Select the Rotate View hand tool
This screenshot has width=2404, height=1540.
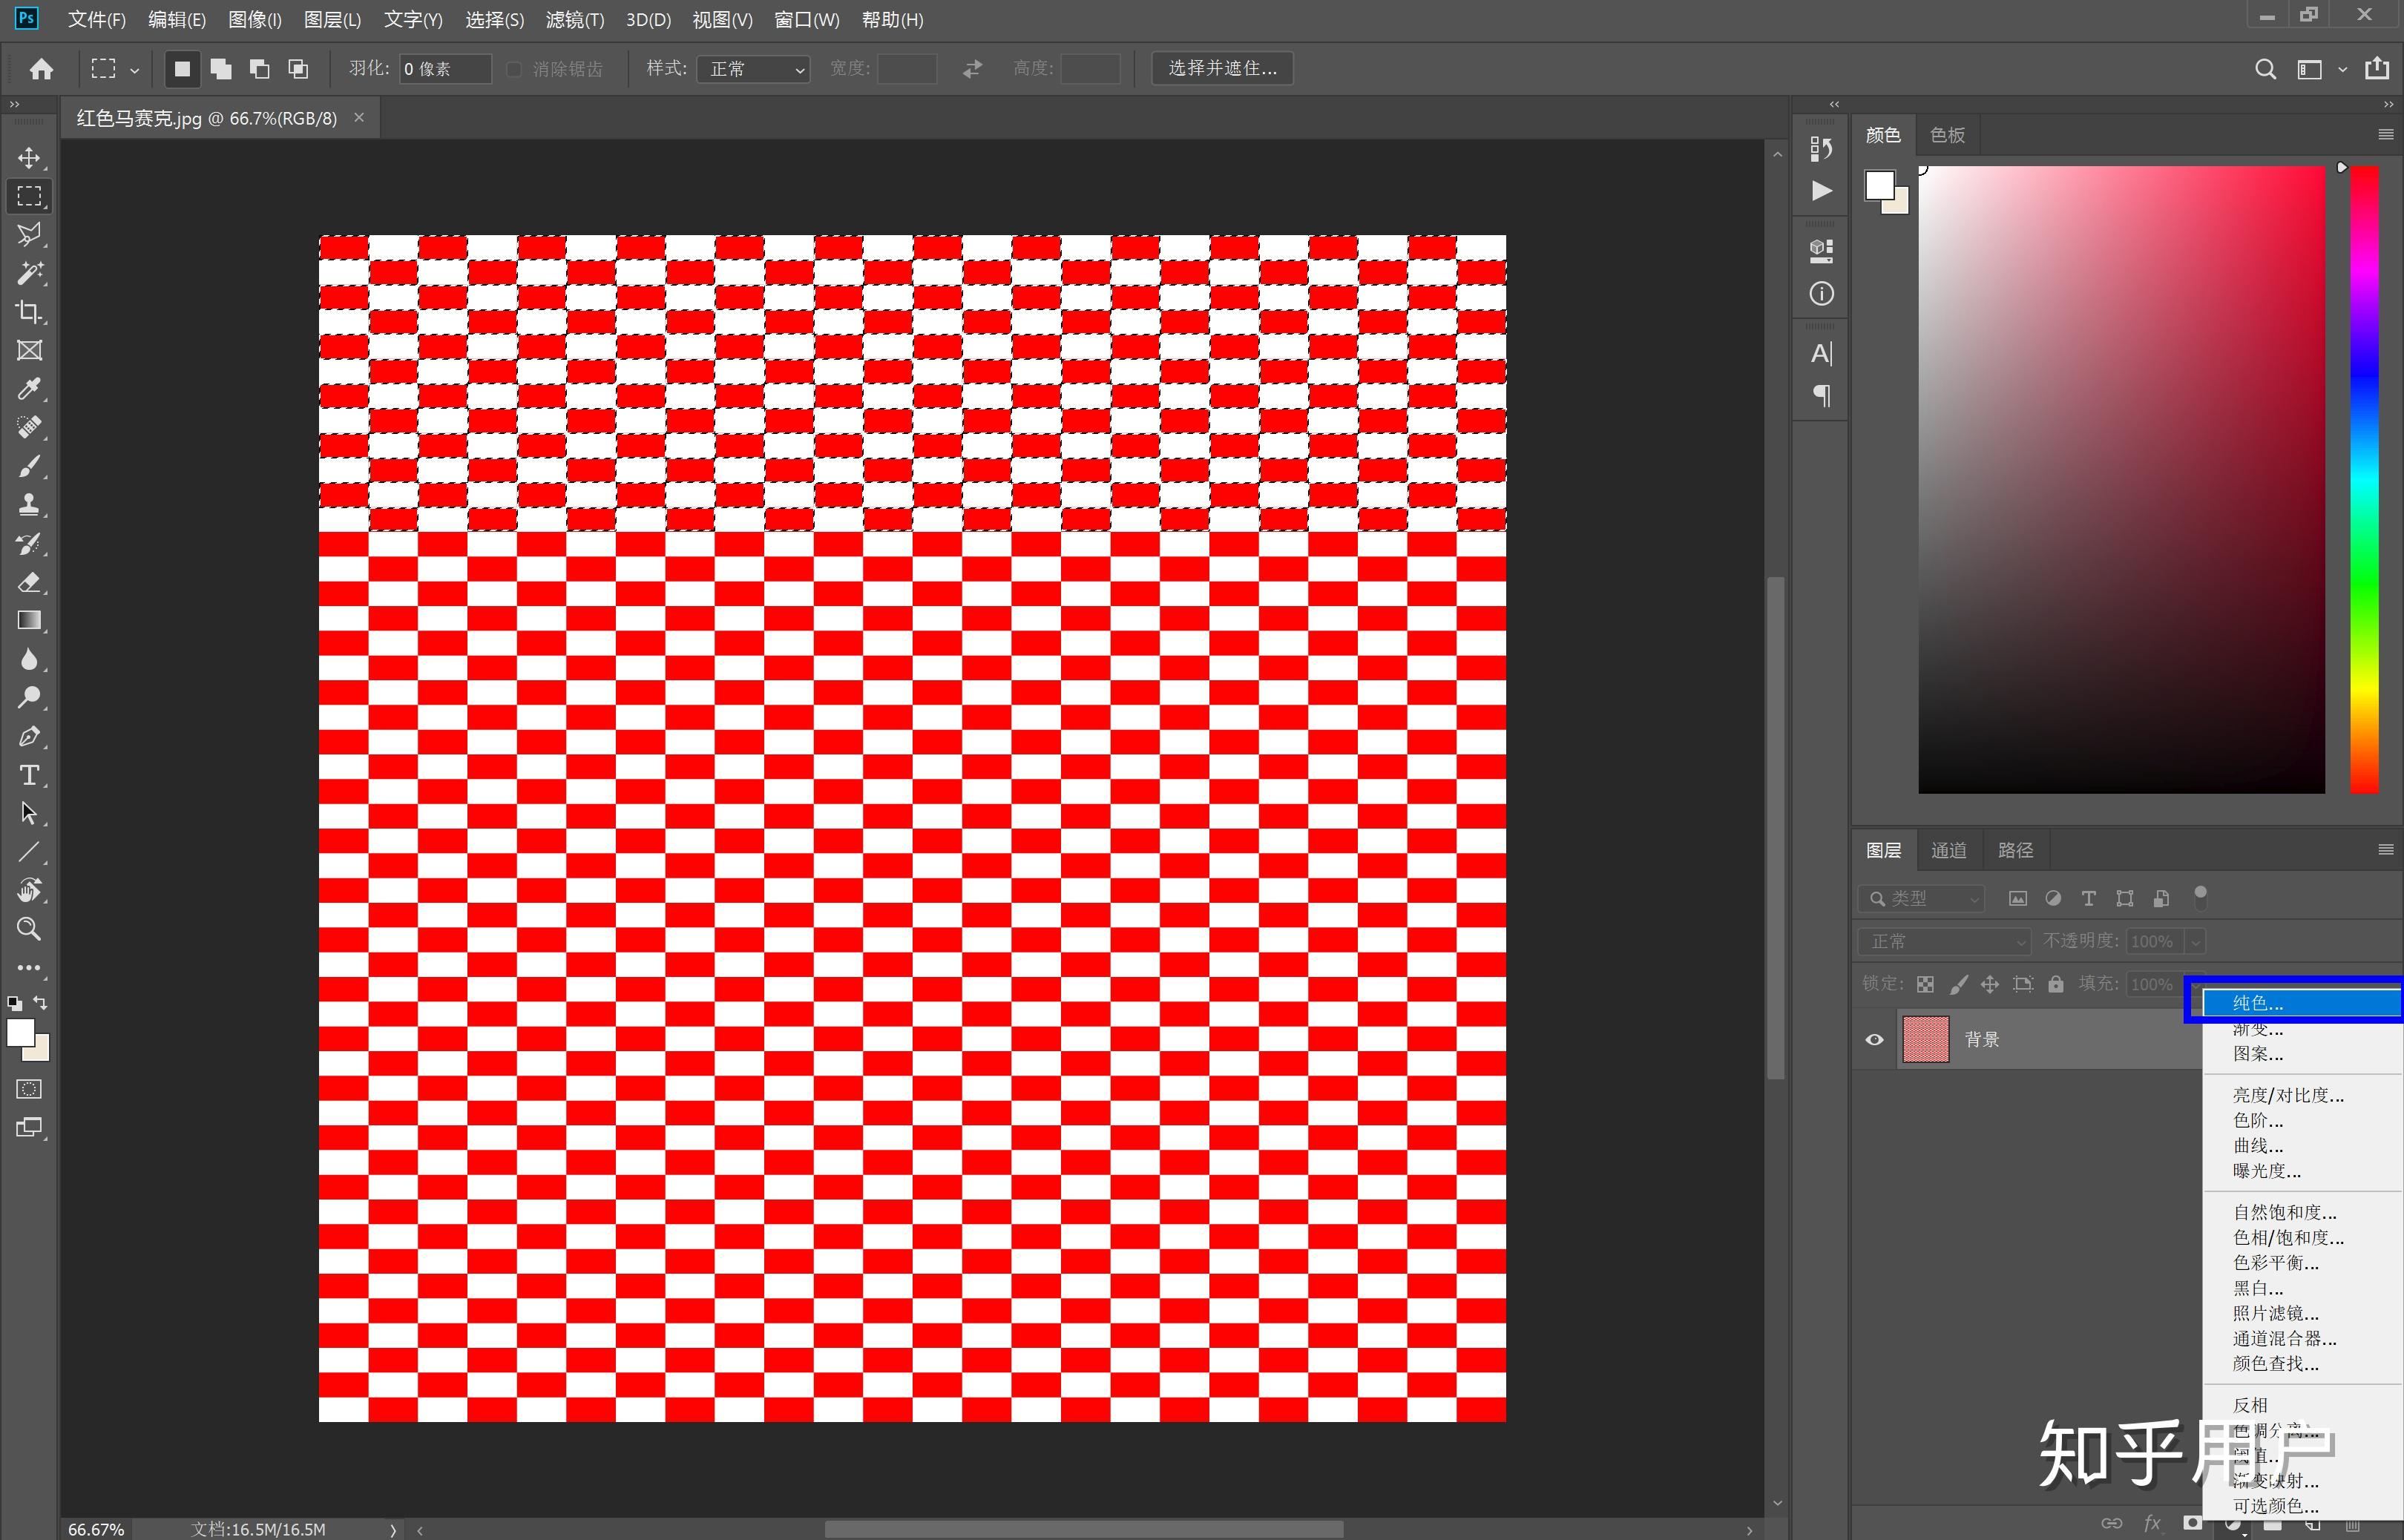click(29, 890)
